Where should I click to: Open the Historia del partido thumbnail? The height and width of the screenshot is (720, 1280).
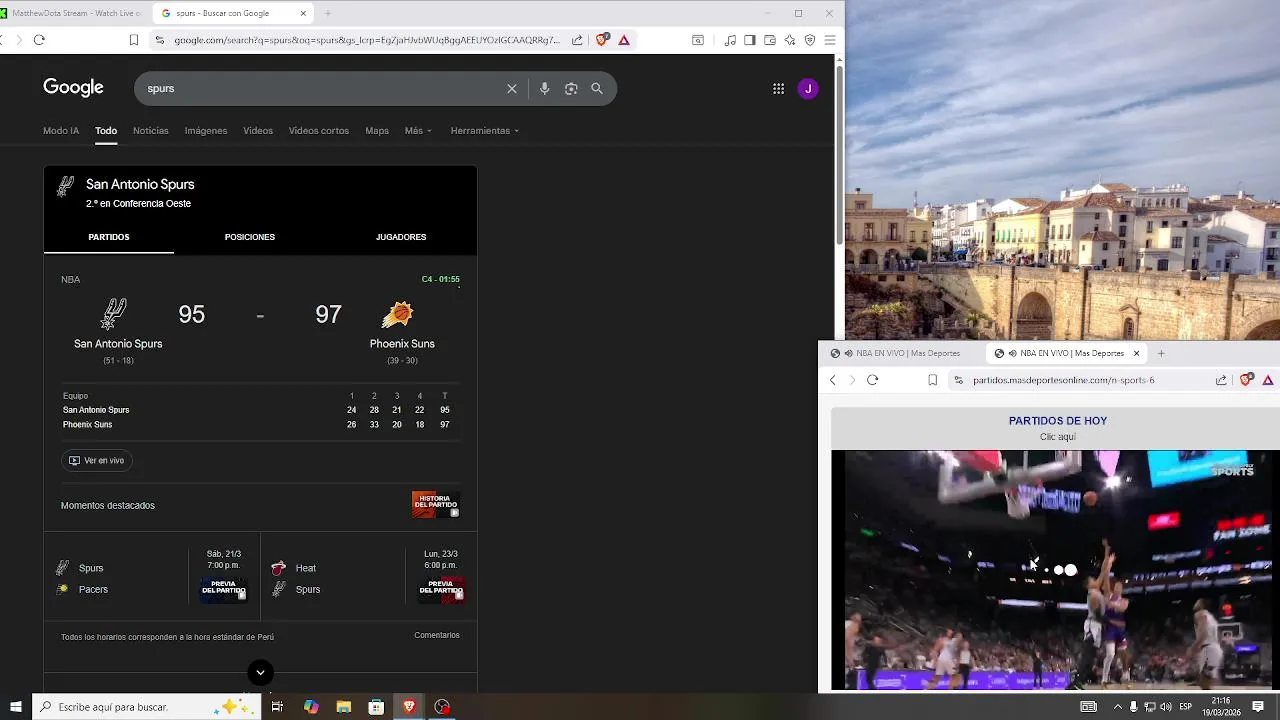(x=436, y=504)
